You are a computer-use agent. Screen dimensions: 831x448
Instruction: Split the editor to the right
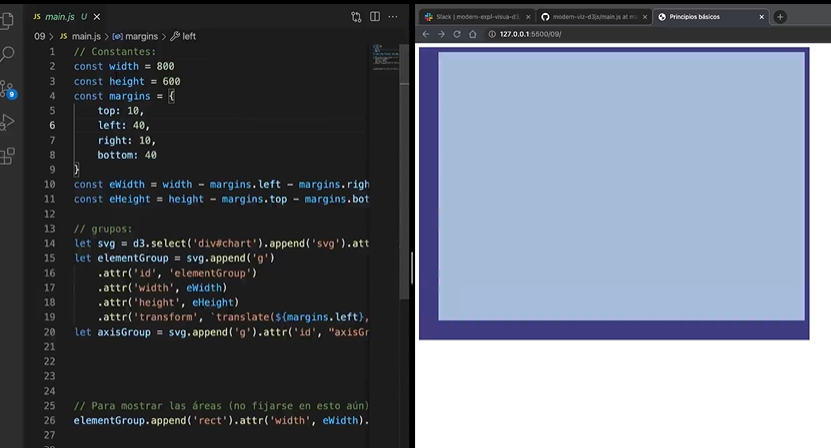pyautogui.click(x=375, y=17)
